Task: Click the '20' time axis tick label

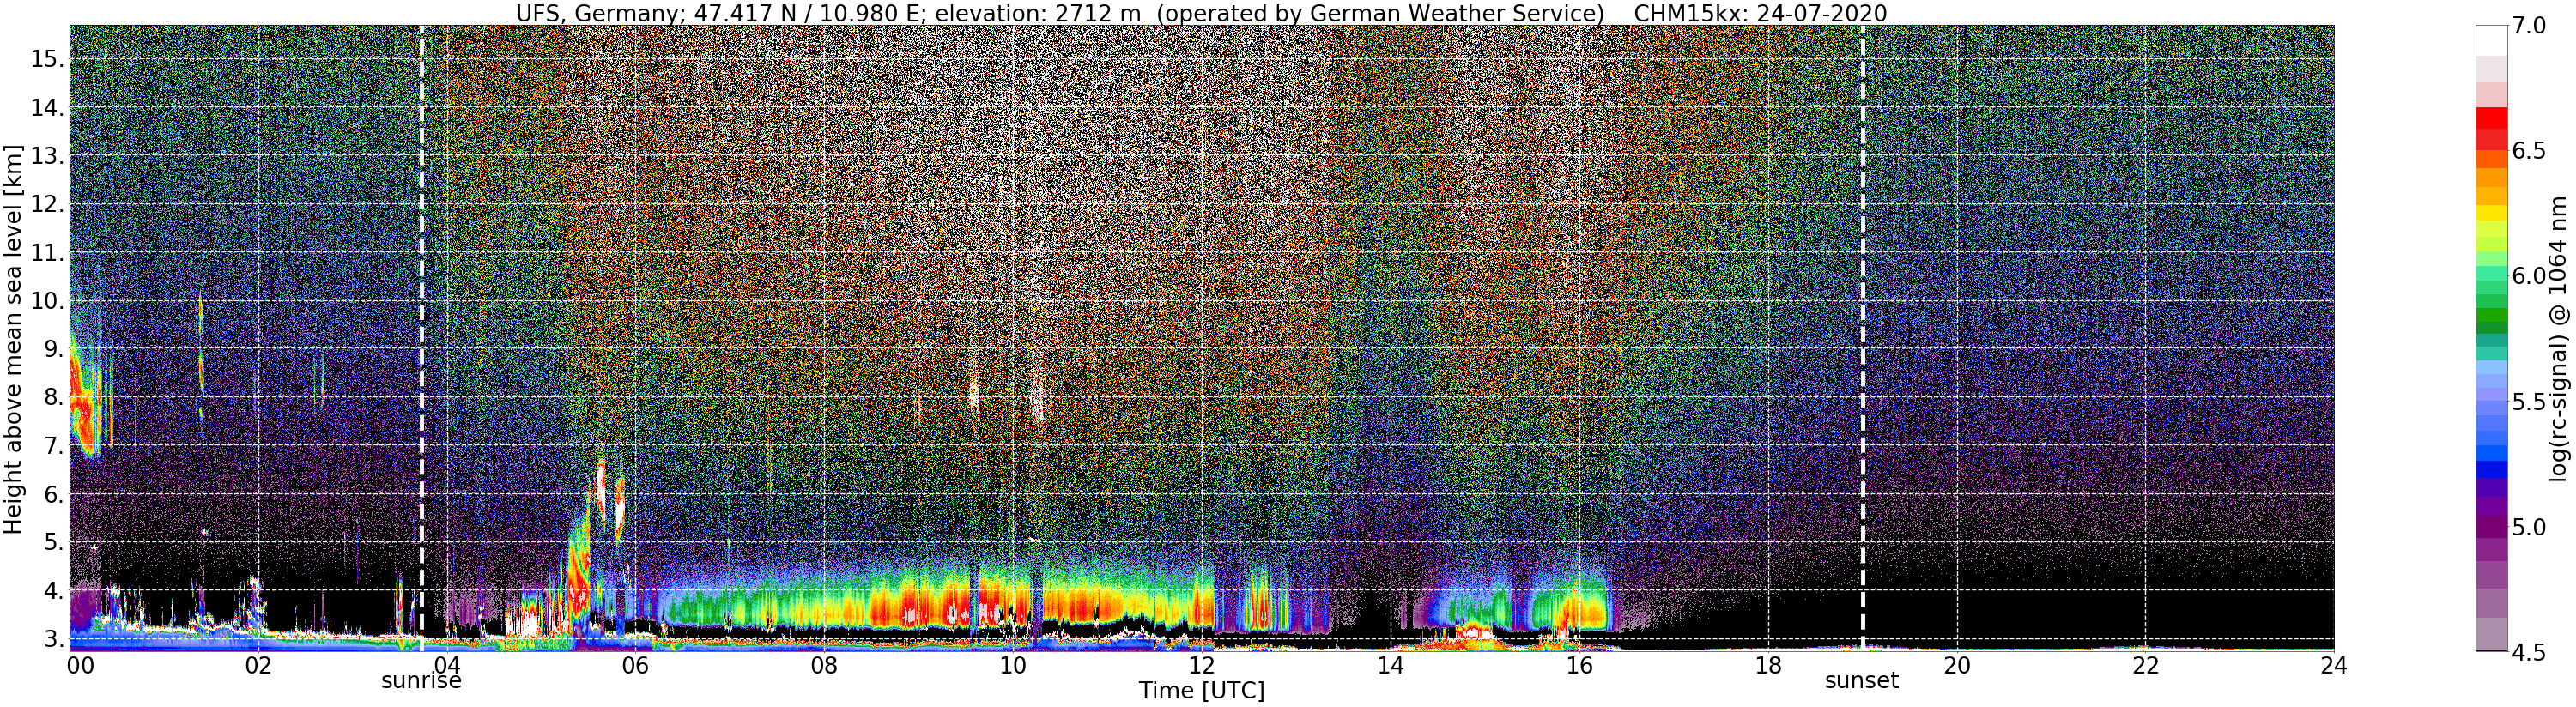Action: pos(1956,665)
